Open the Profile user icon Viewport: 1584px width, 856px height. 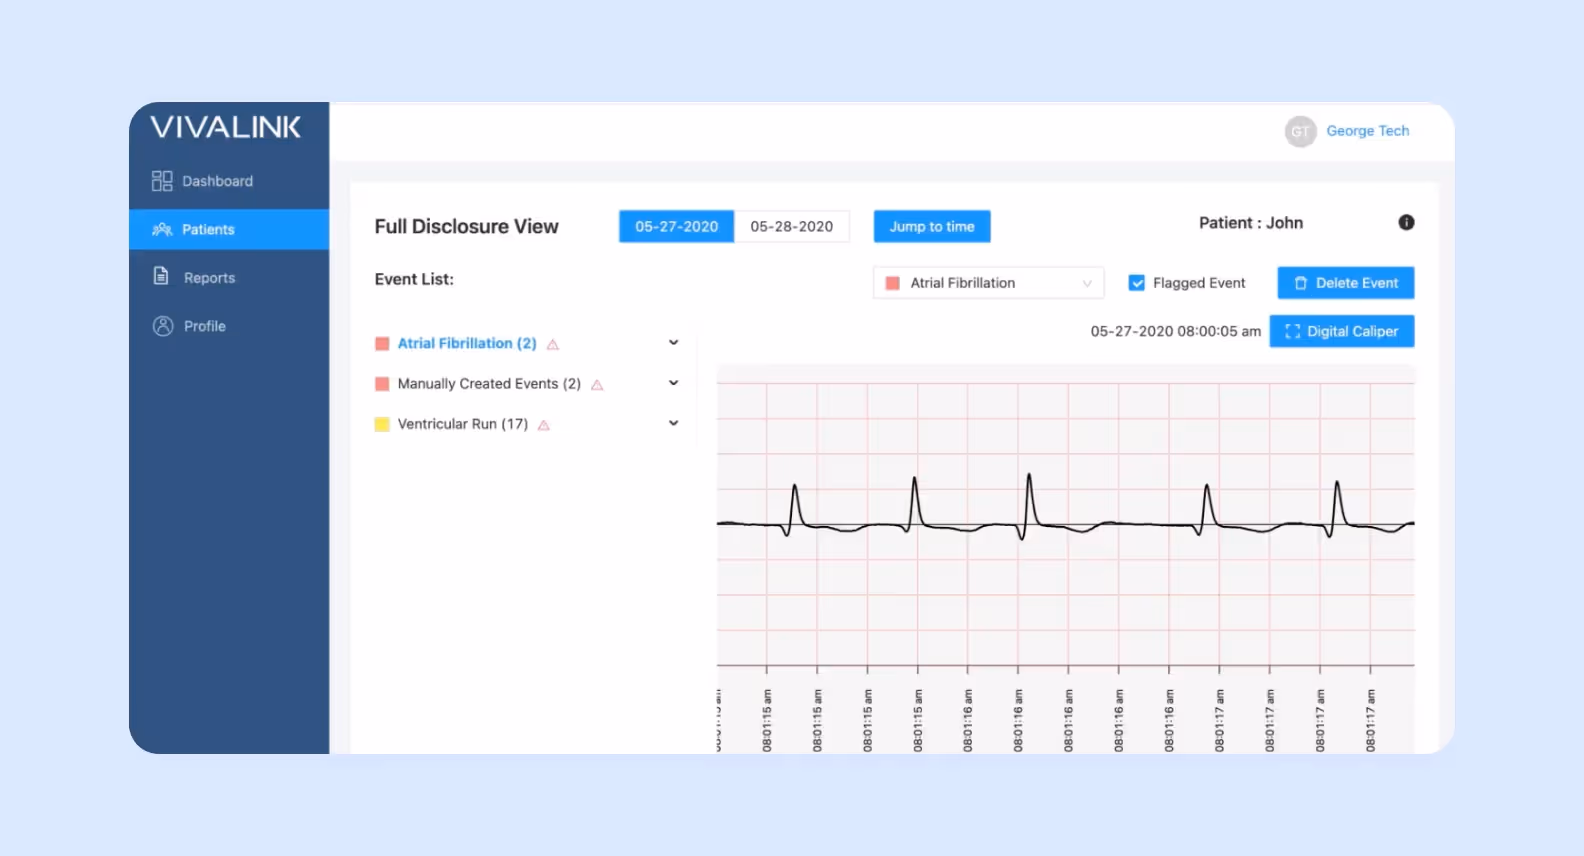click(x=163, y=326)
